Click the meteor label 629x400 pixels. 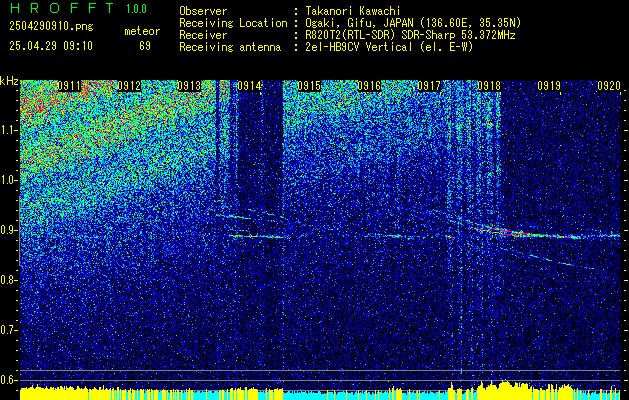click(142, 31)
